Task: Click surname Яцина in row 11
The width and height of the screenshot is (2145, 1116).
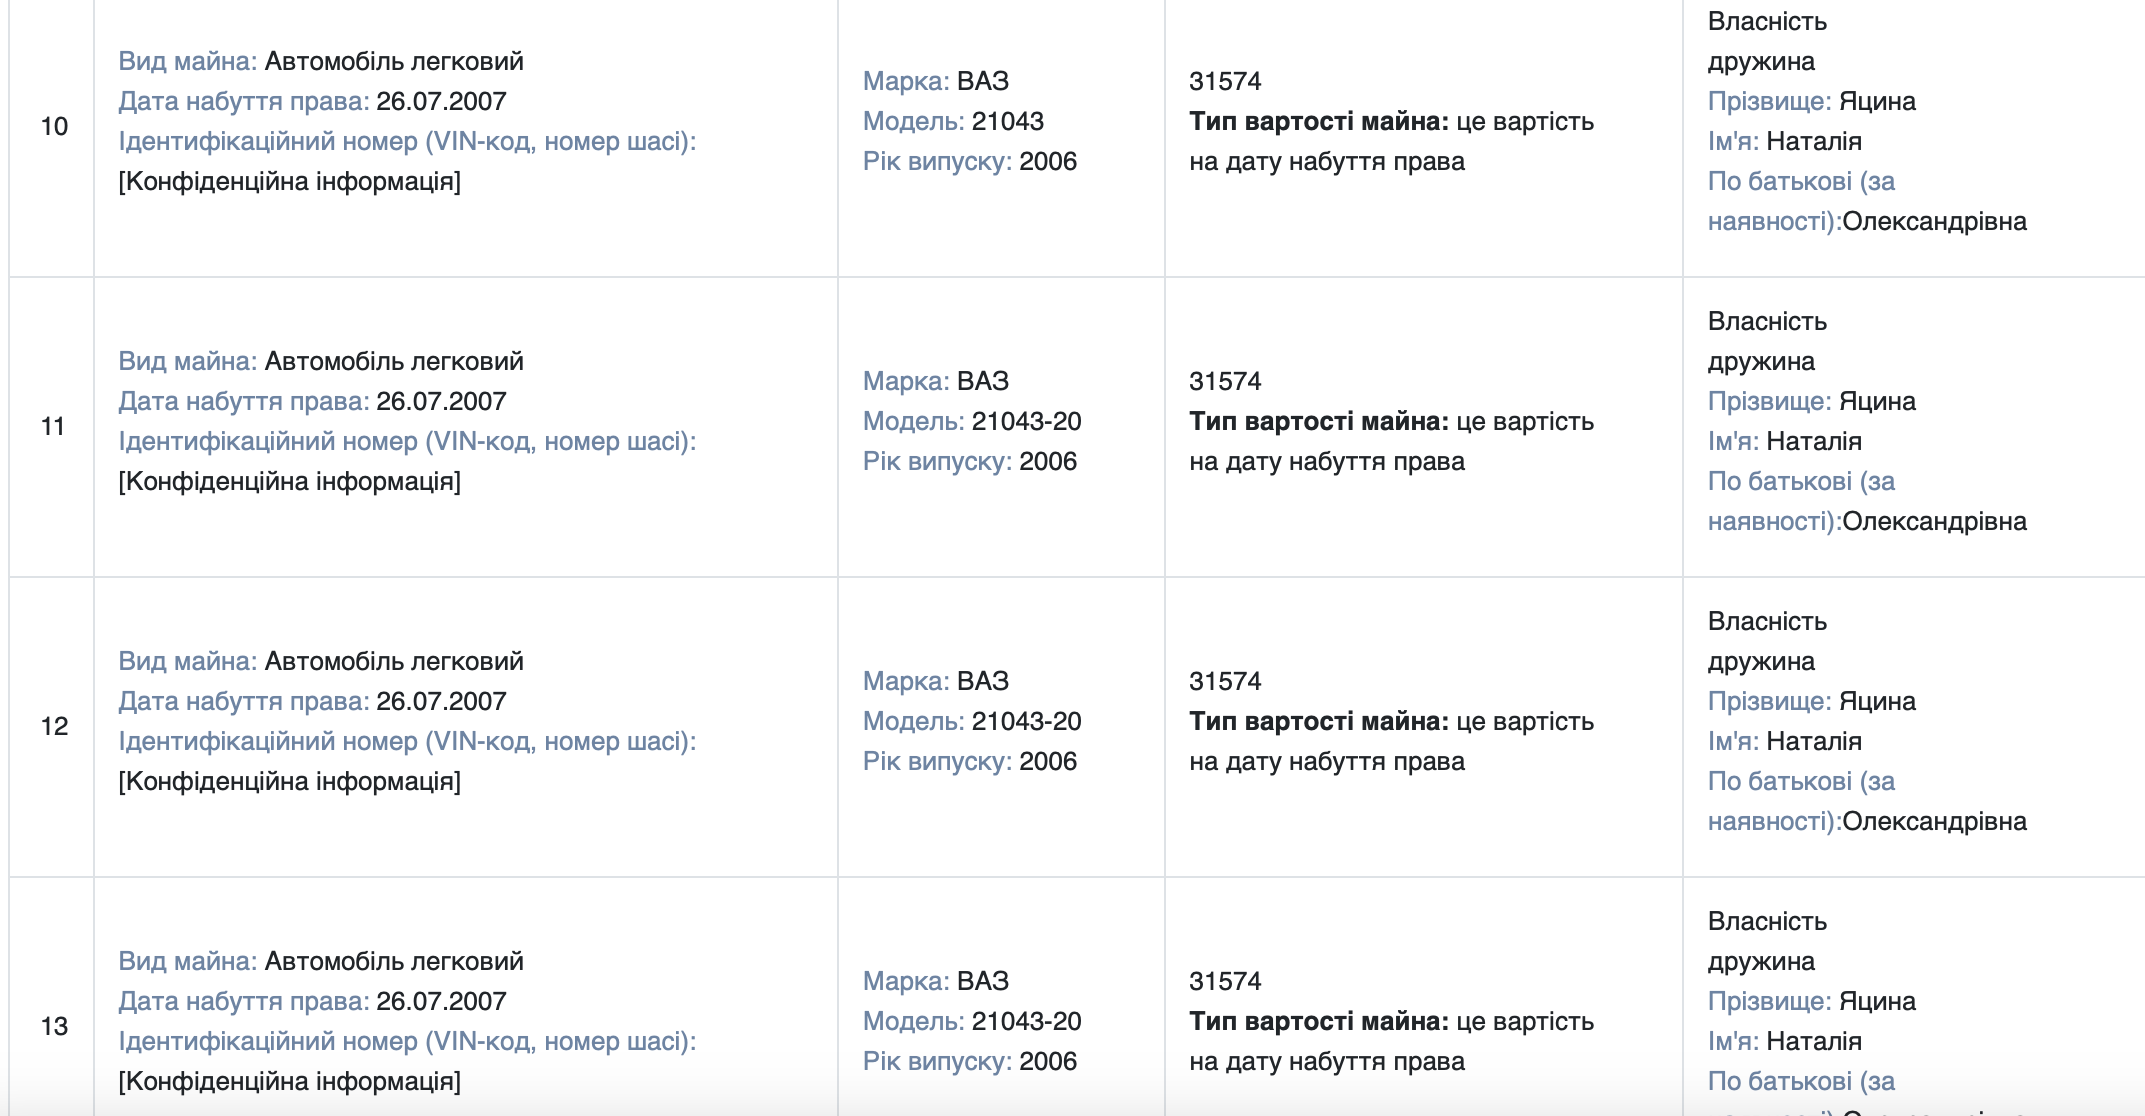Action: click(x=1878, y=401)
